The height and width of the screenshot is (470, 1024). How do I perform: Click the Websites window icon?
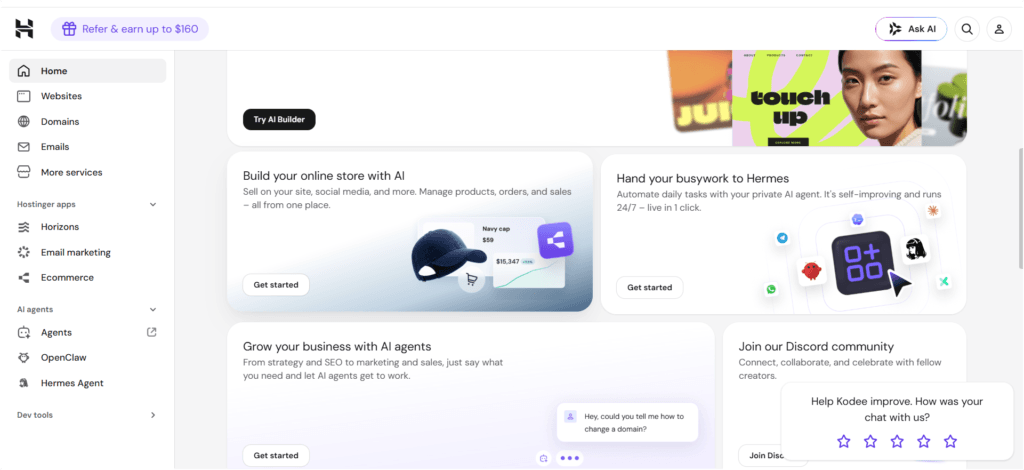point(24,96)
